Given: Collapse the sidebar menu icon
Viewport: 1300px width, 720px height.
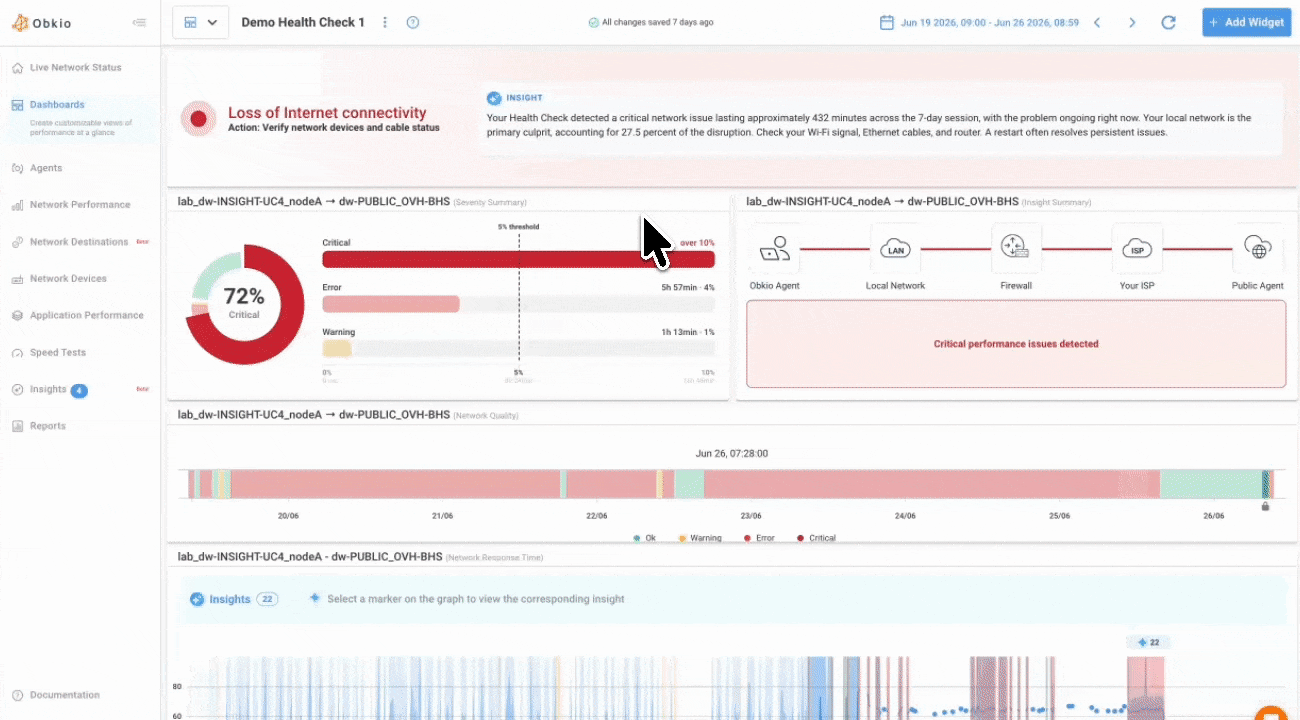Looking at the screenshot, I should (x=139, y=22).
